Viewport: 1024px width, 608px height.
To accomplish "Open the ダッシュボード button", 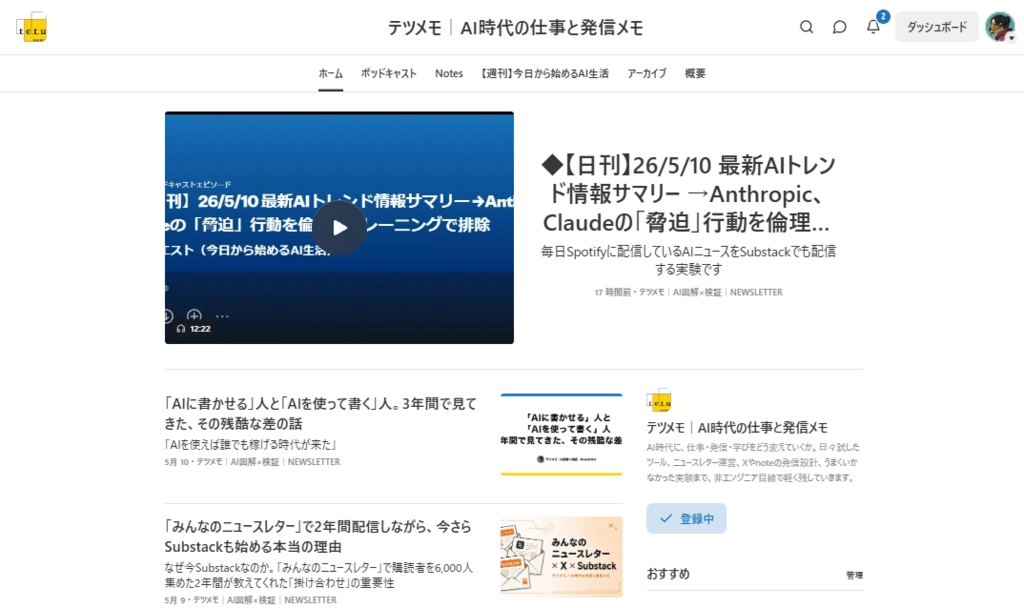I will [x=936, y=27].
